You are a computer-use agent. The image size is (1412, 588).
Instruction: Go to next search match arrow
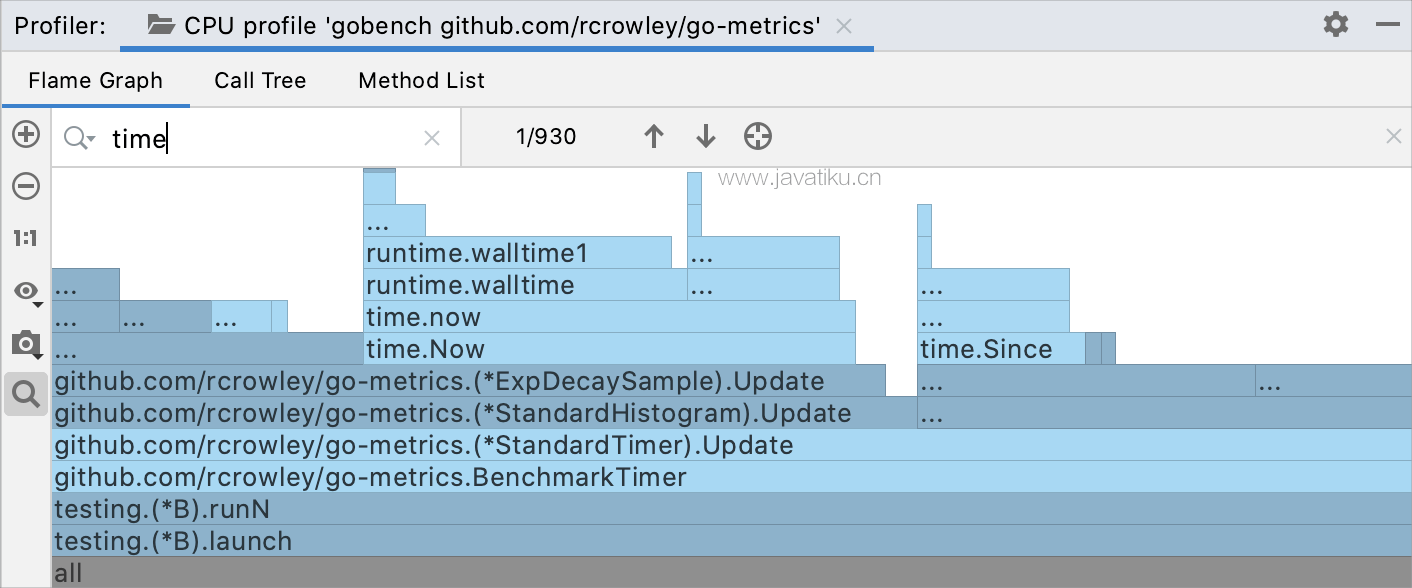pyautogui.click(x=706, y=137)
